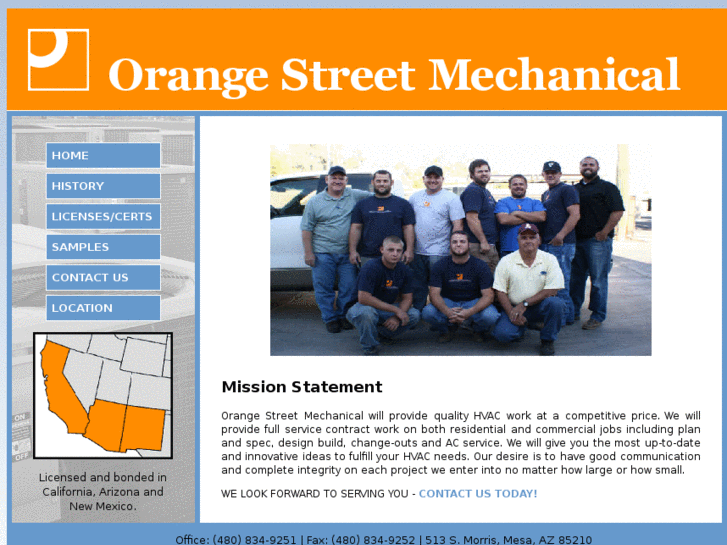
Task: Click the Mission Statement heading
Action: coord(302,386)
